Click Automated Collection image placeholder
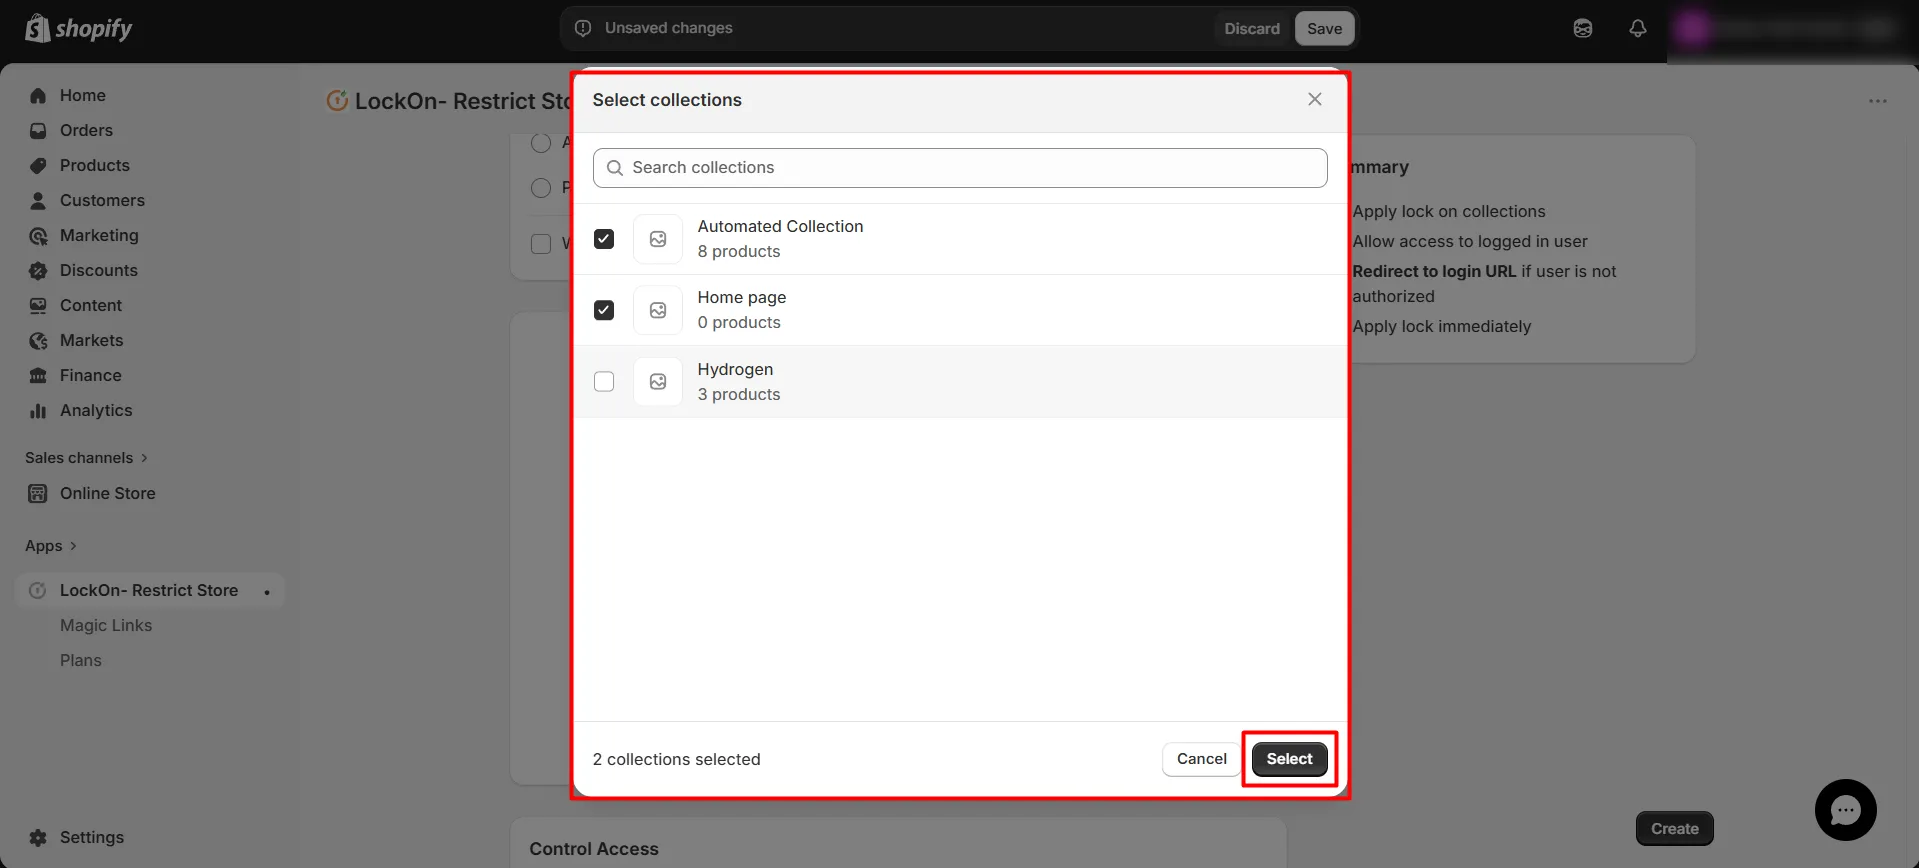1919x868 pixels. (x=658, y=239)
